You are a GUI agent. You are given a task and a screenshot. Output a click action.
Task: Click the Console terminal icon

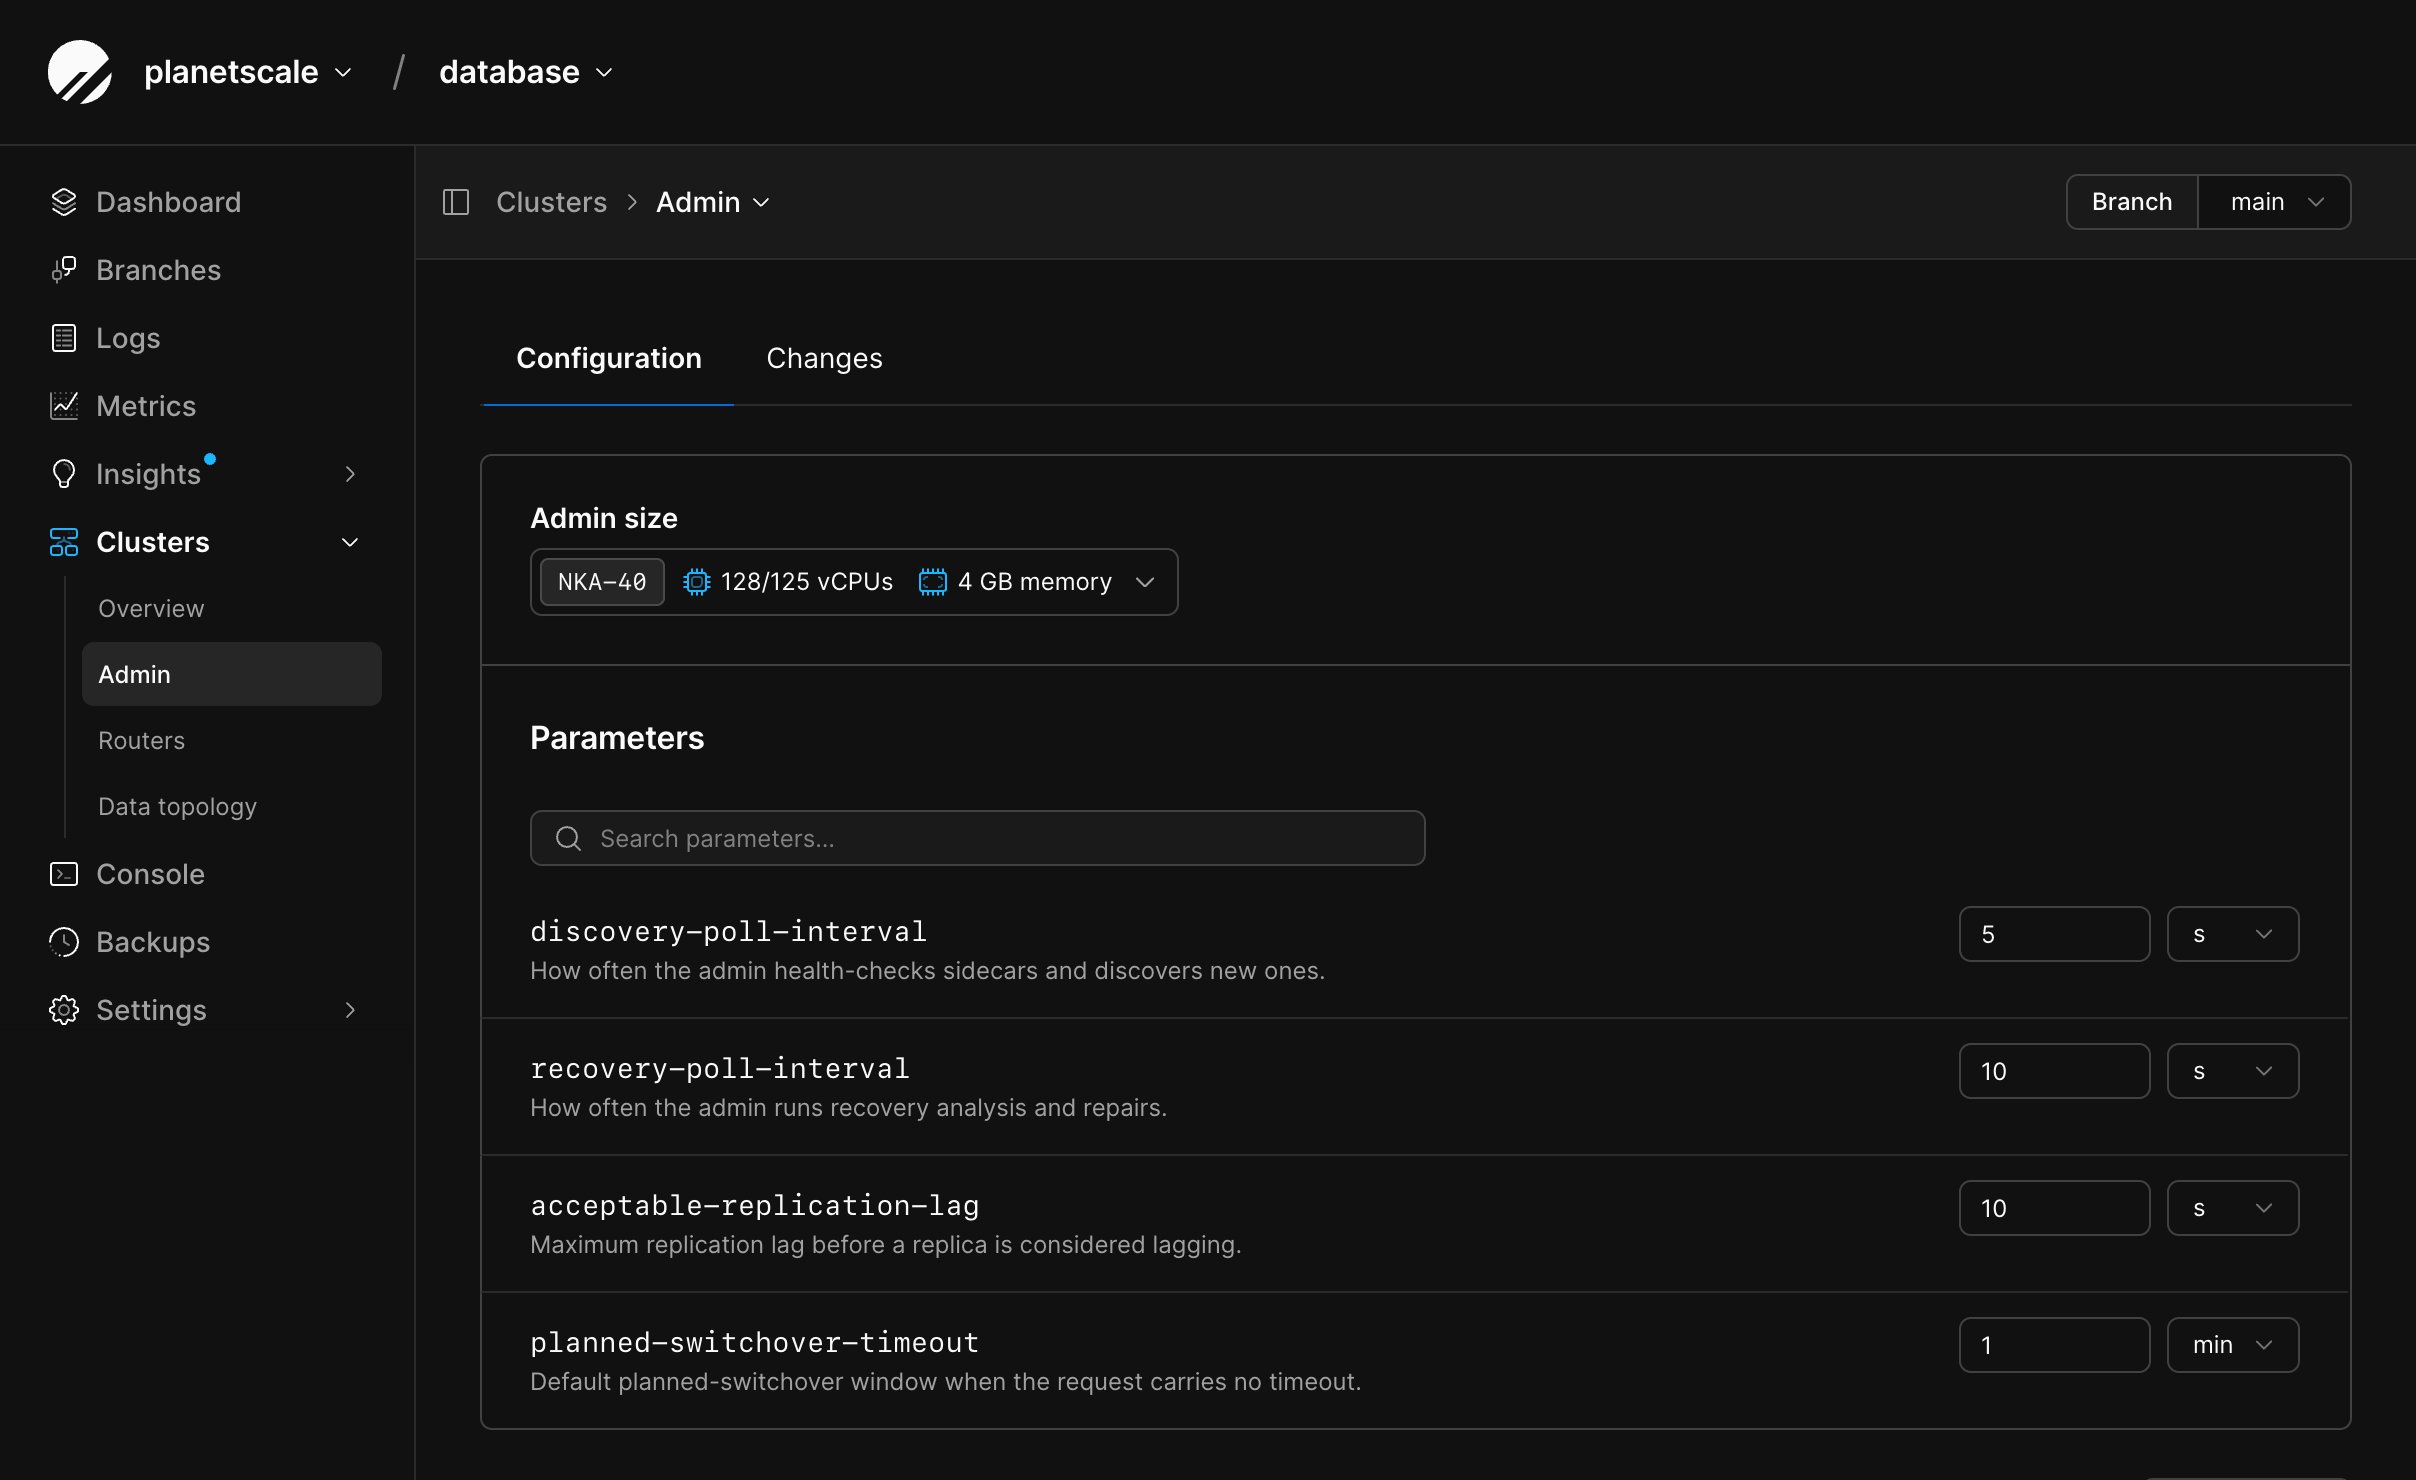(64, 874)
